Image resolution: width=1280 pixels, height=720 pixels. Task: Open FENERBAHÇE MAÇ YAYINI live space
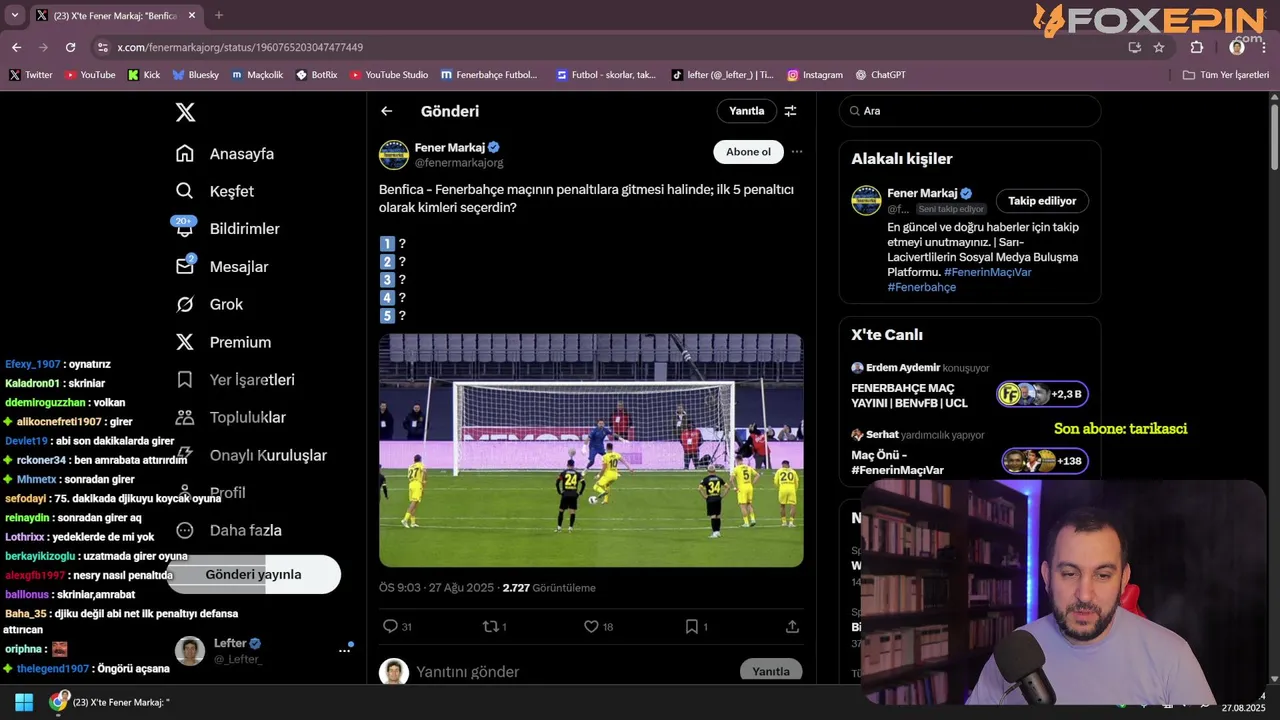coord(970,386)
